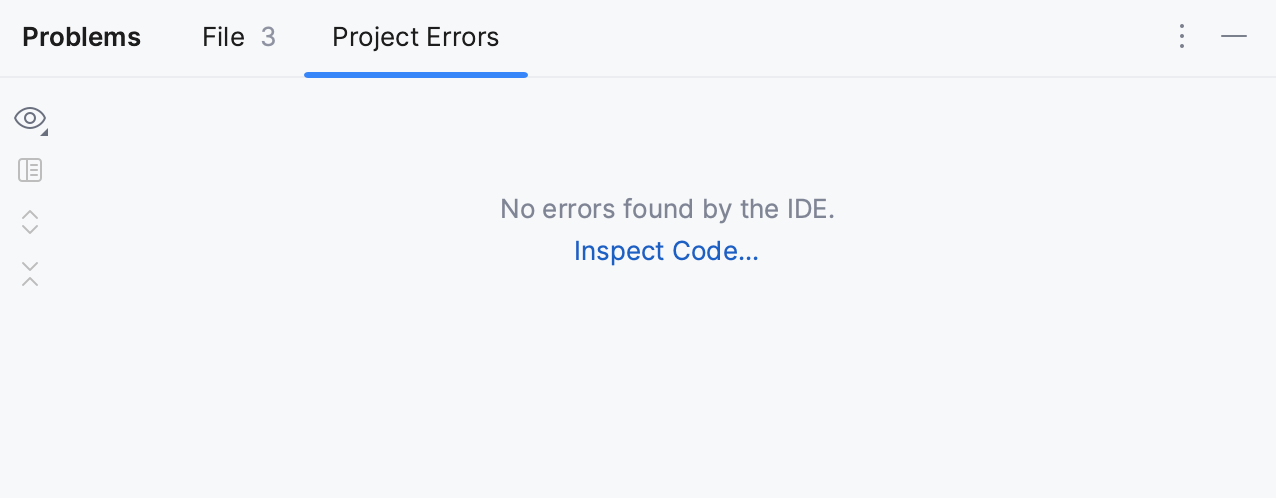Screen dimensions: 1276x498
Task: Toggle the Open Editor Preview icon
Action: click(30, 170)
